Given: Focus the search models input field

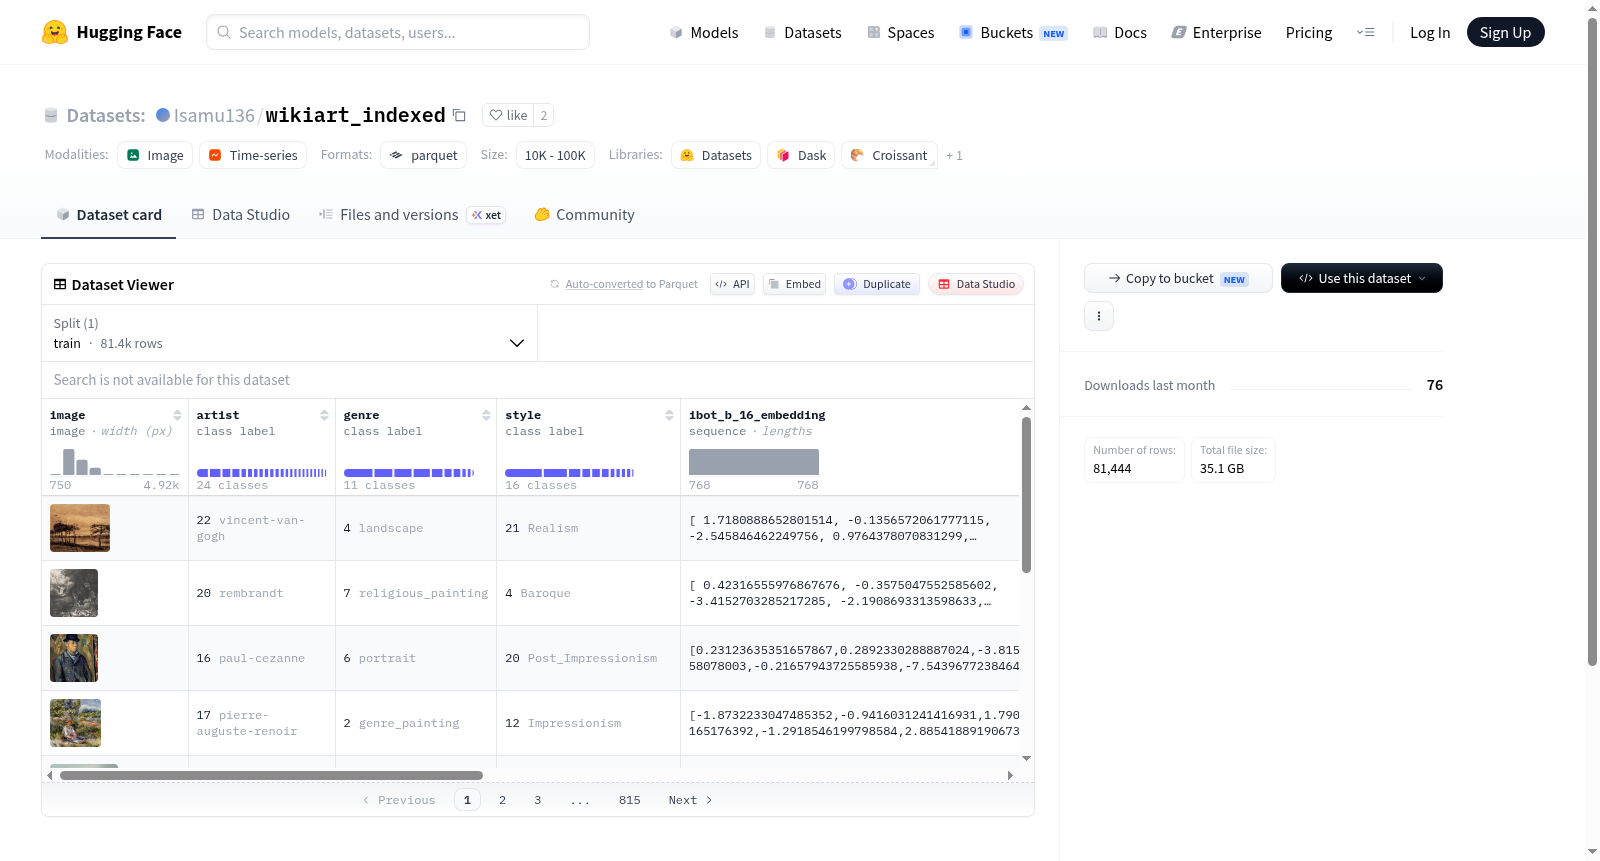Looking at the screenshot, I should click(398, 32).
